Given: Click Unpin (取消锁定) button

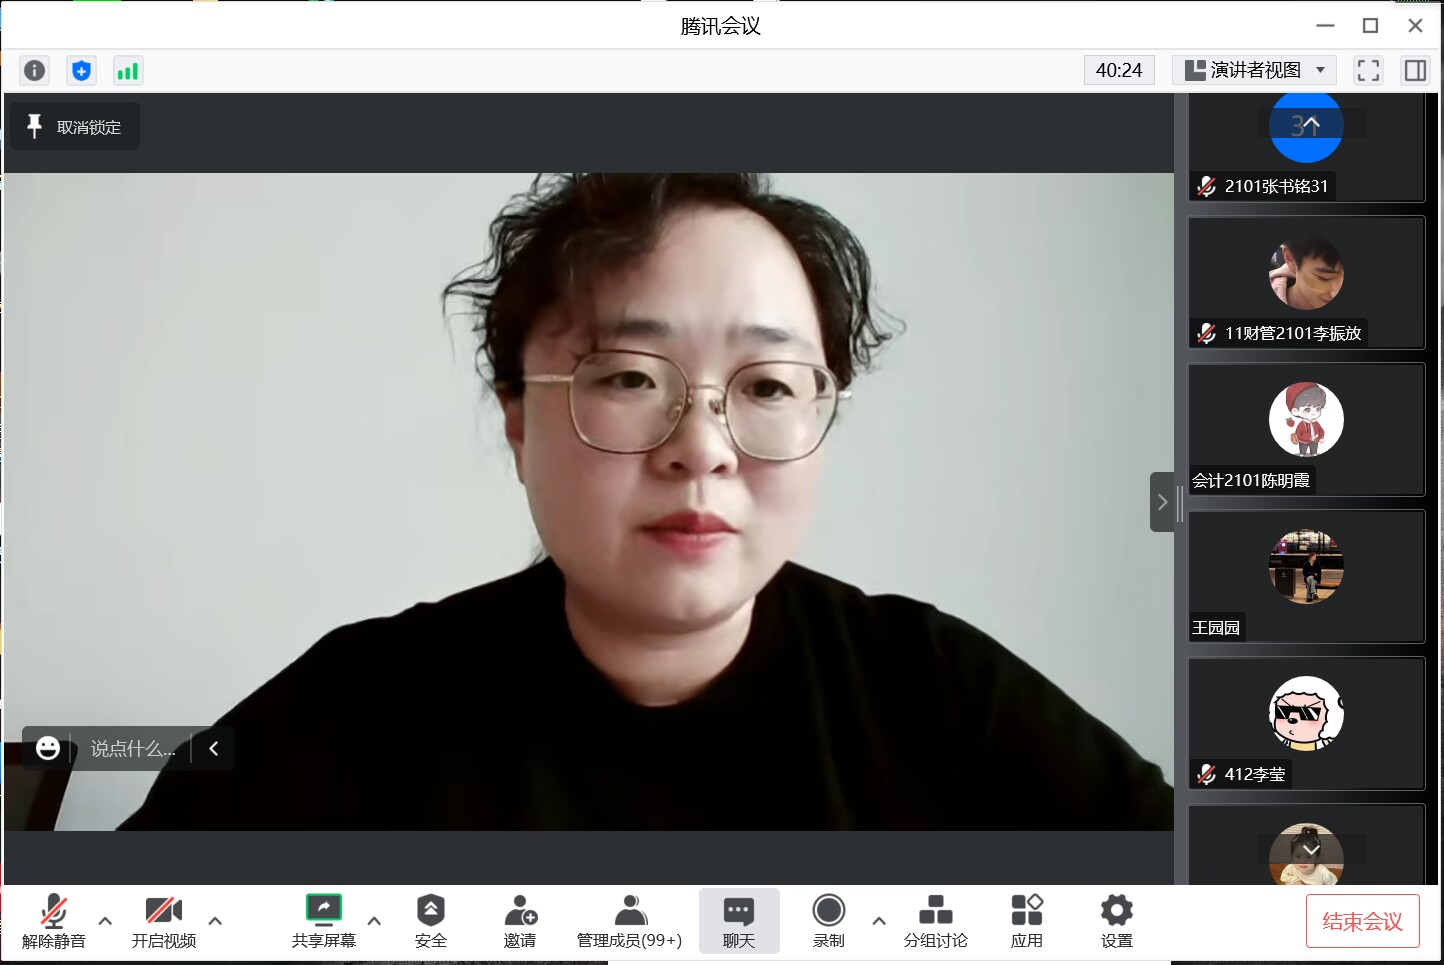Looking at the screenshot, I should coord(74,127).
